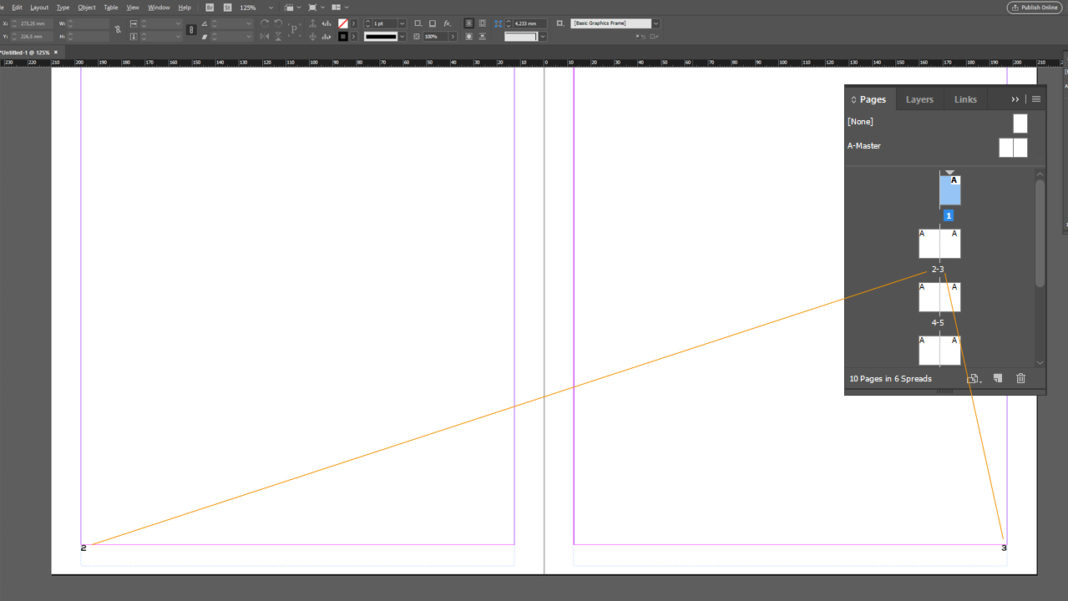
Task: Select the Screen Mode icon
Action: (310, 7)
